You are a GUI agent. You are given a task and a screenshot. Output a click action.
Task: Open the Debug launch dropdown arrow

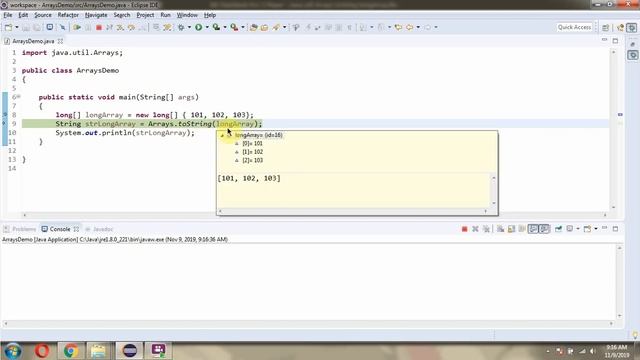tap(189, 27)
